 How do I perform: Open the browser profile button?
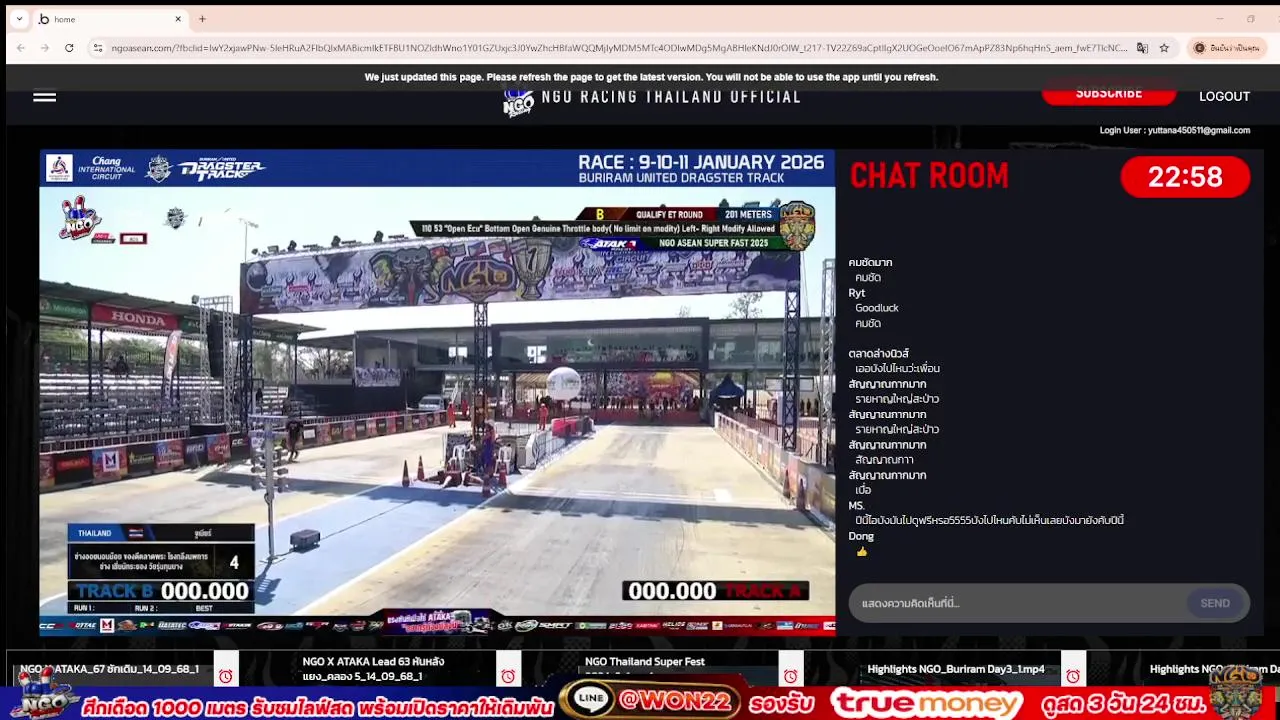(1226, 48)
